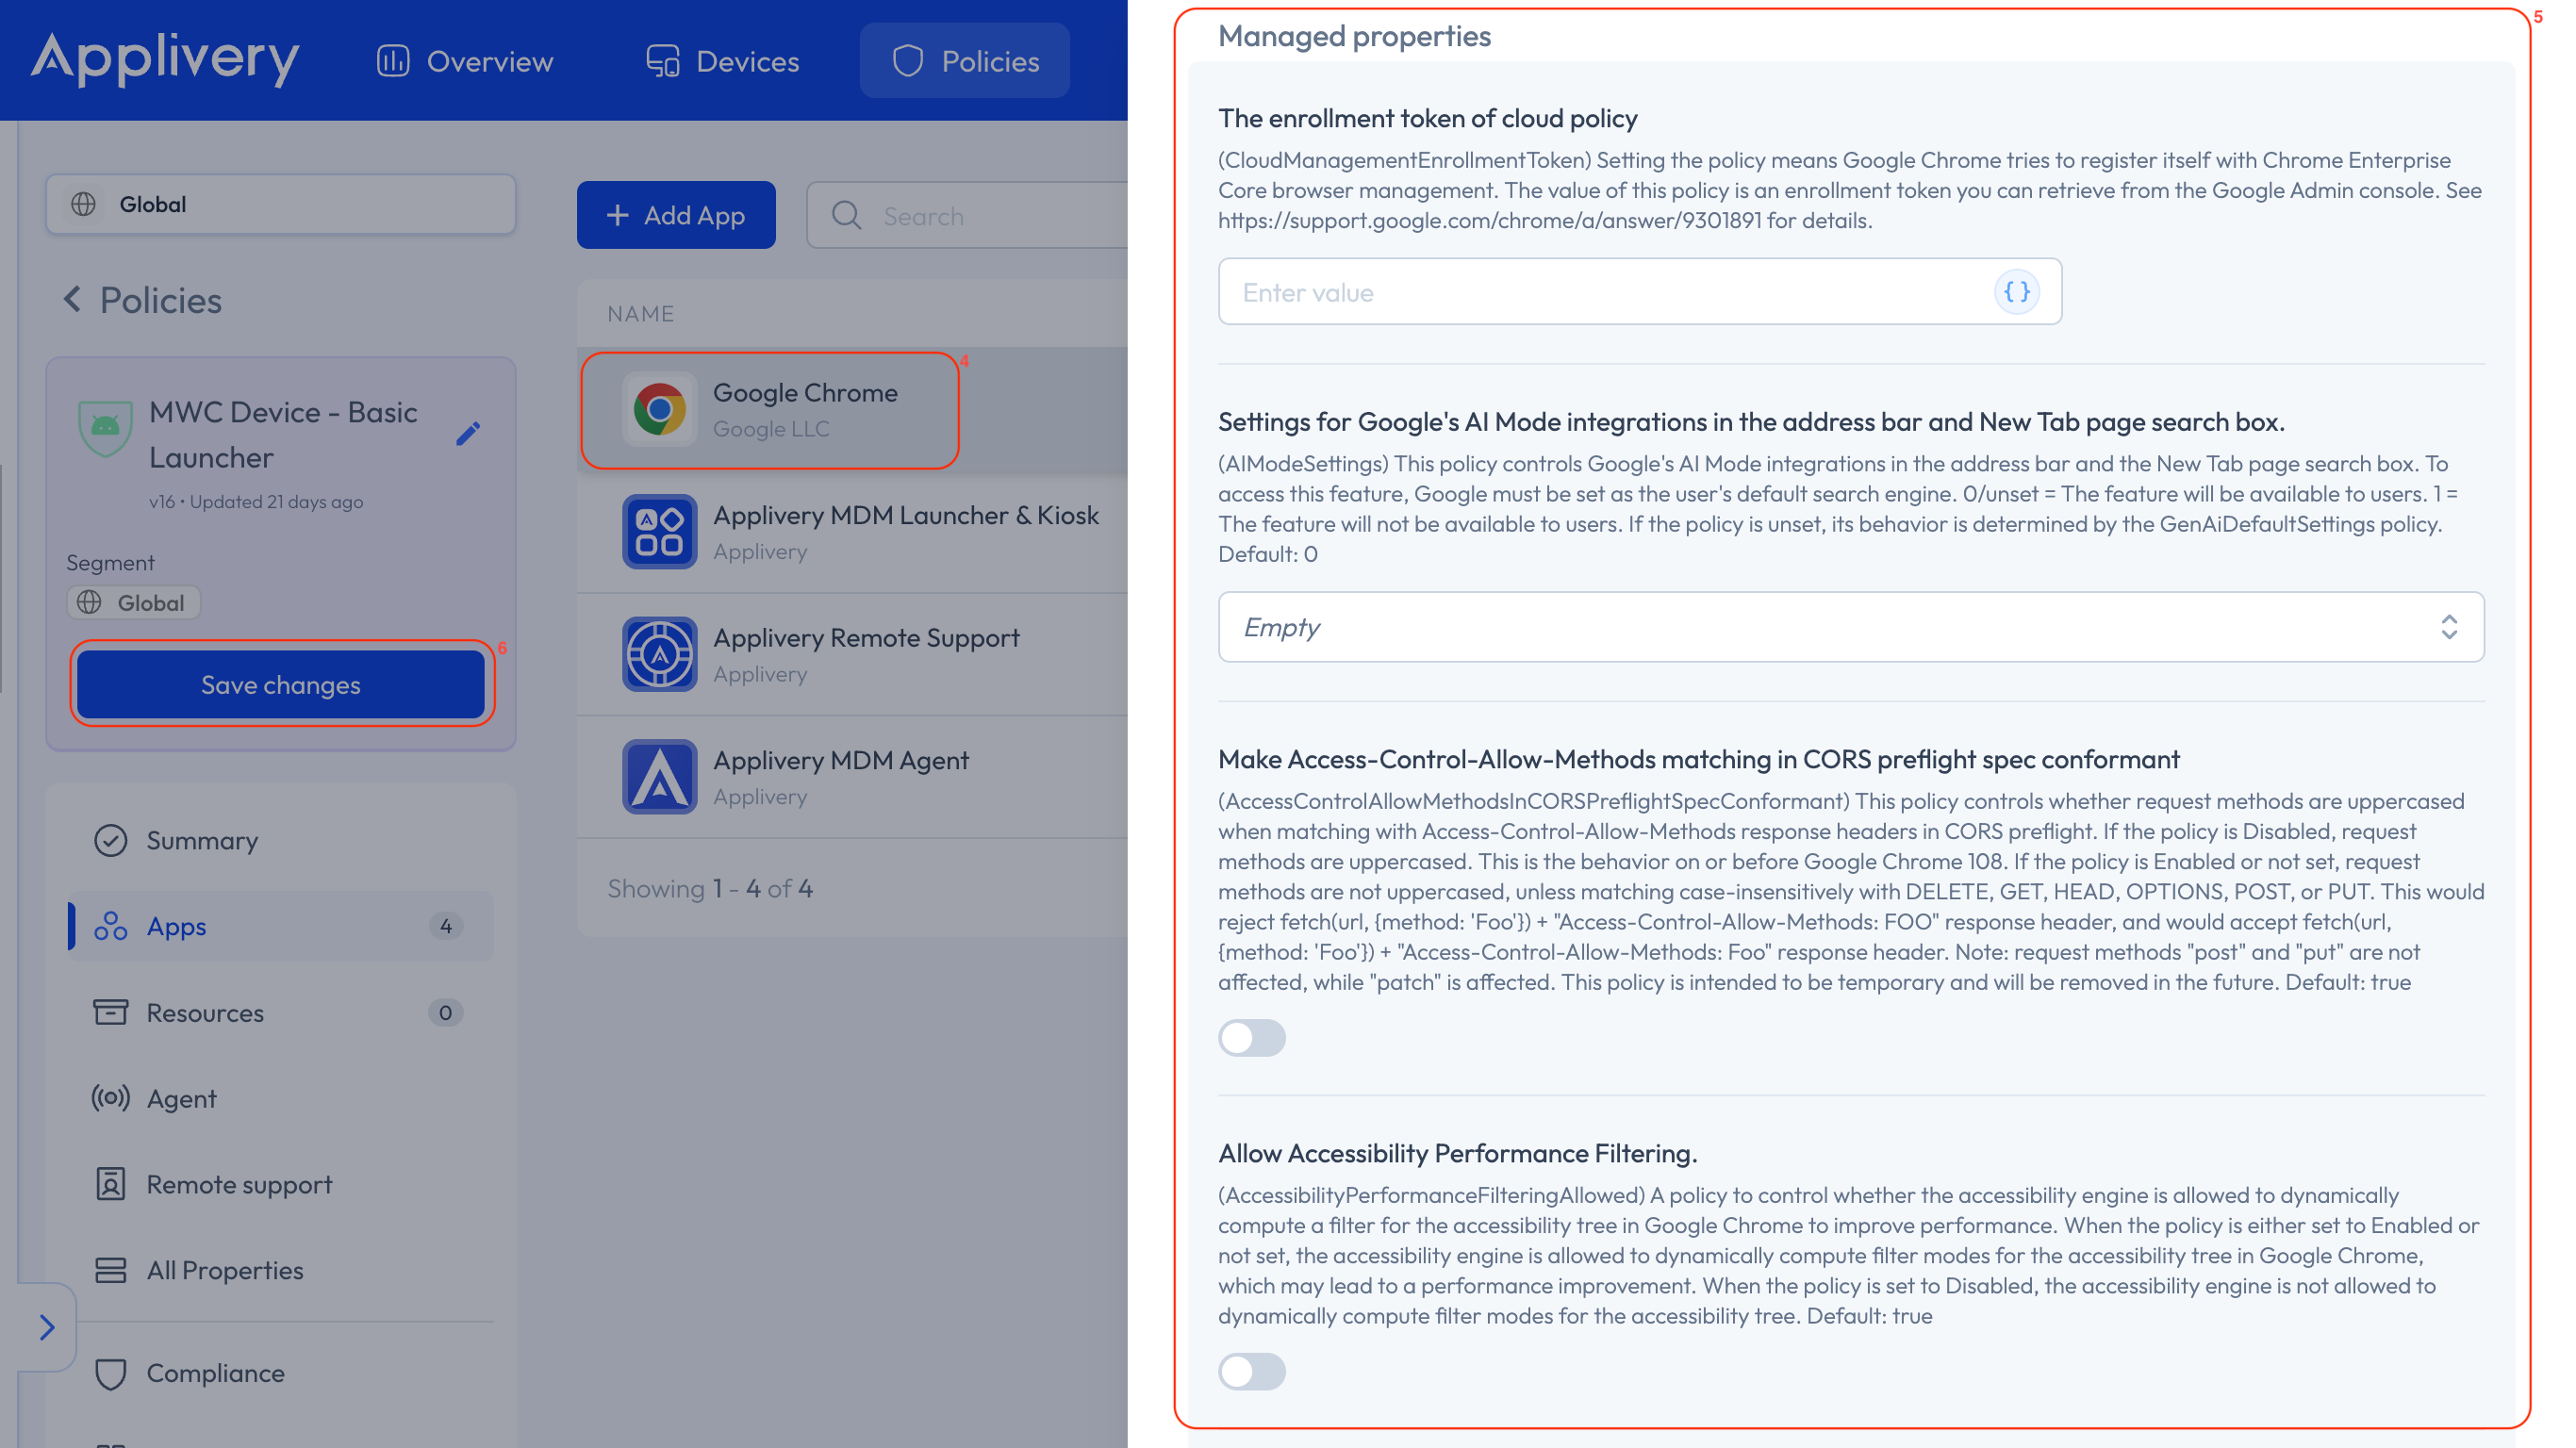The height and width of the screenshot is (1448, 2576).
Task: Click the enrollment token Enter value field
Action: 1640,292
